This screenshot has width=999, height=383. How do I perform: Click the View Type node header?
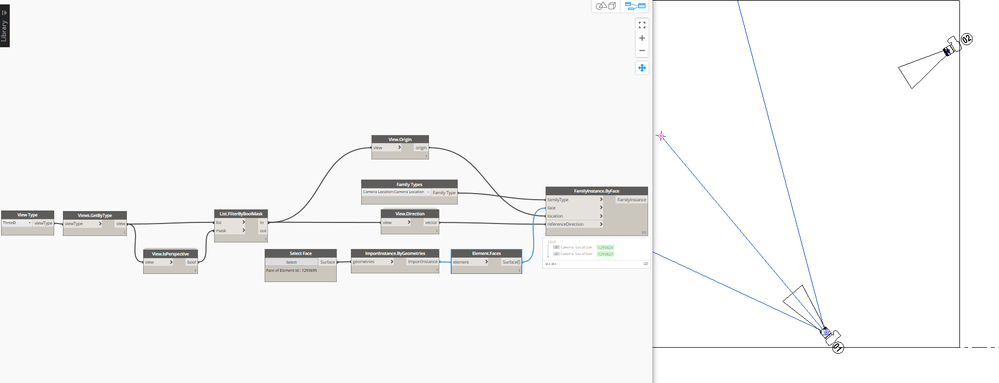tap(27, 215)
